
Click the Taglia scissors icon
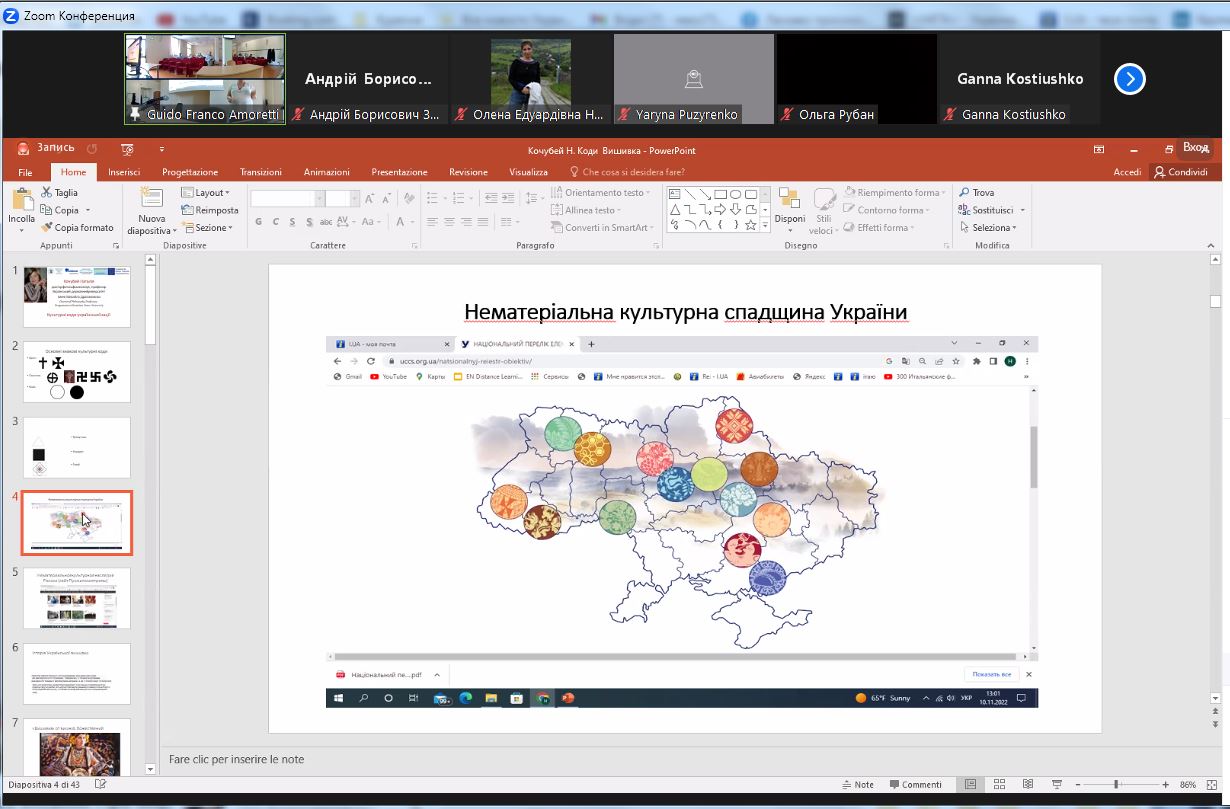click(x=46, y=193)
